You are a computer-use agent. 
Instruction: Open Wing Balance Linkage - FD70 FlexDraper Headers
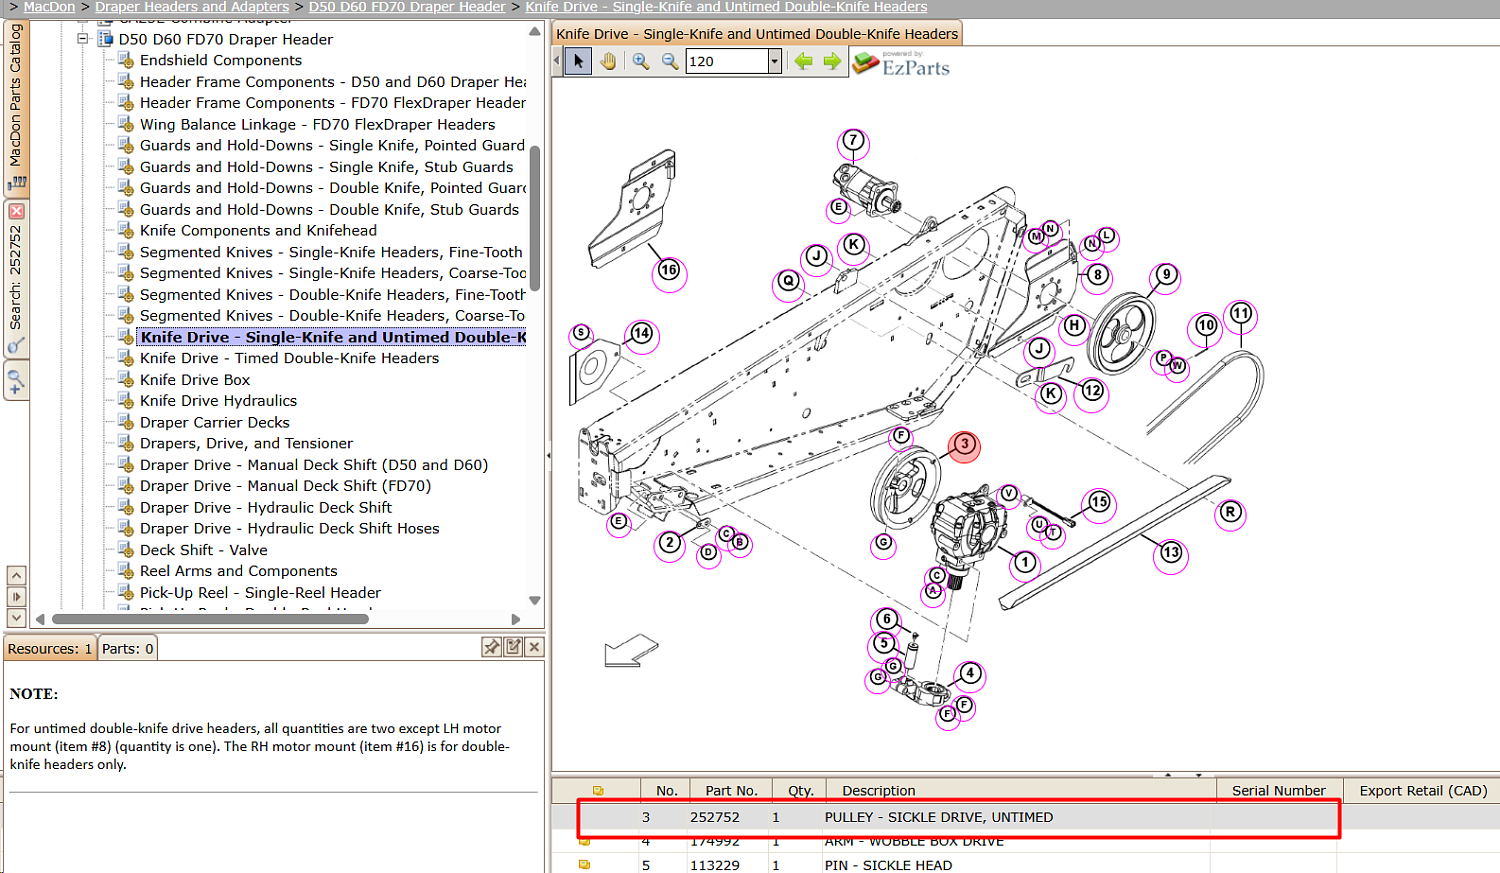(x=318, y=124)
